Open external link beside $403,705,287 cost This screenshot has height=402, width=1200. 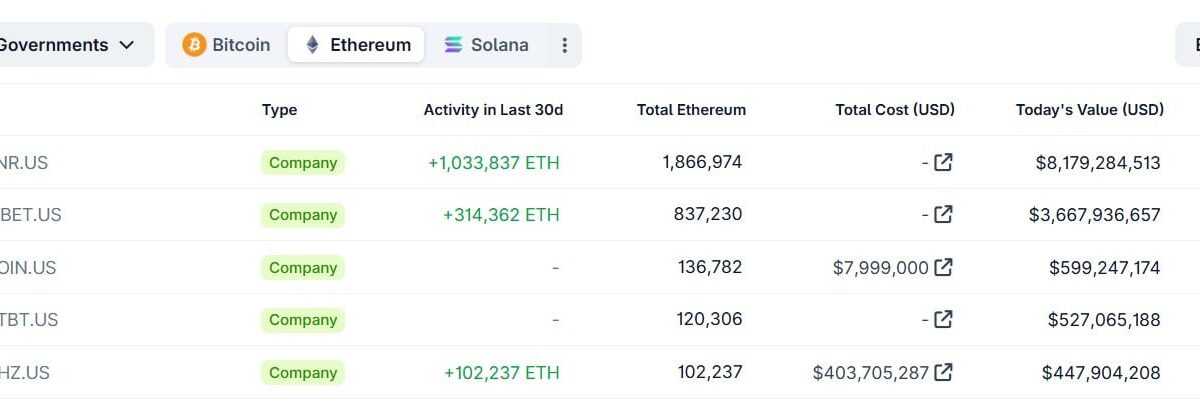[943, 372]
